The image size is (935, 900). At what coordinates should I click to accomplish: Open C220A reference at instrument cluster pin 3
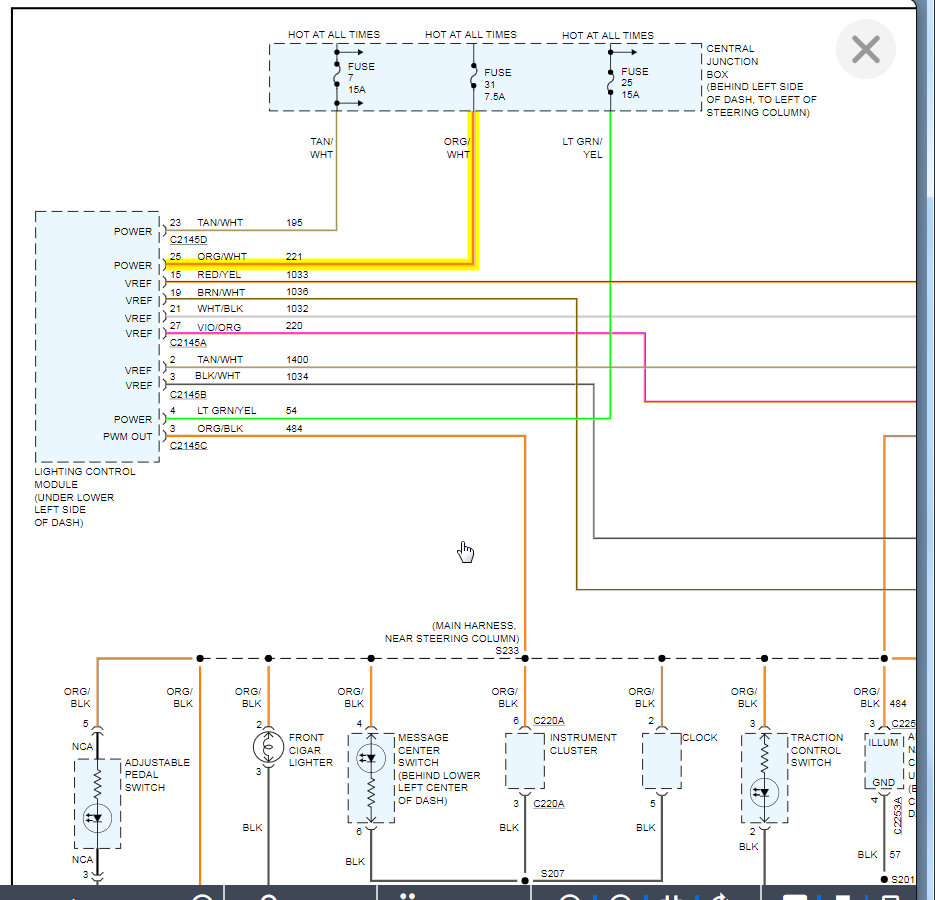549,803
